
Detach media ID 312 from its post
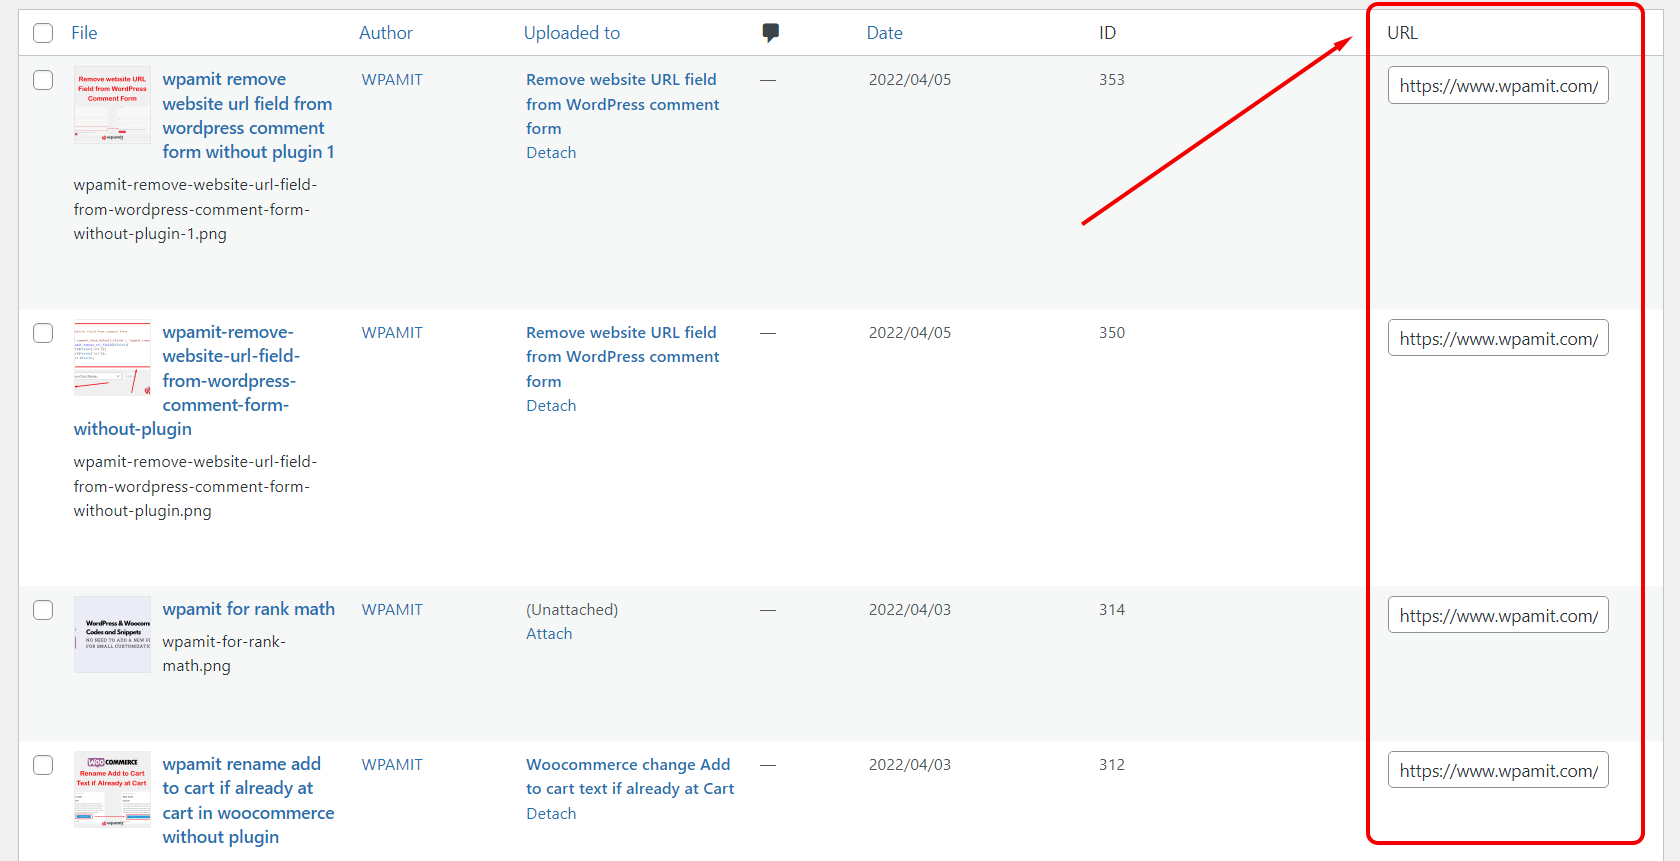coord(551,814)
